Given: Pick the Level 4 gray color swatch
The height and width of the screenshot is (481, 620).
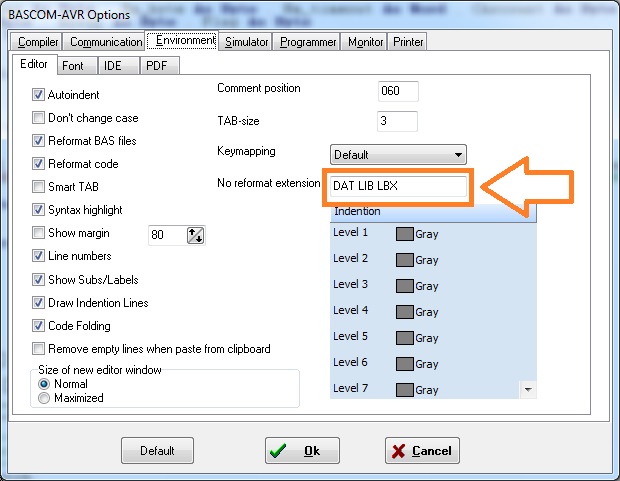Looking at the screenshot, I should click(x=405, y=312).
